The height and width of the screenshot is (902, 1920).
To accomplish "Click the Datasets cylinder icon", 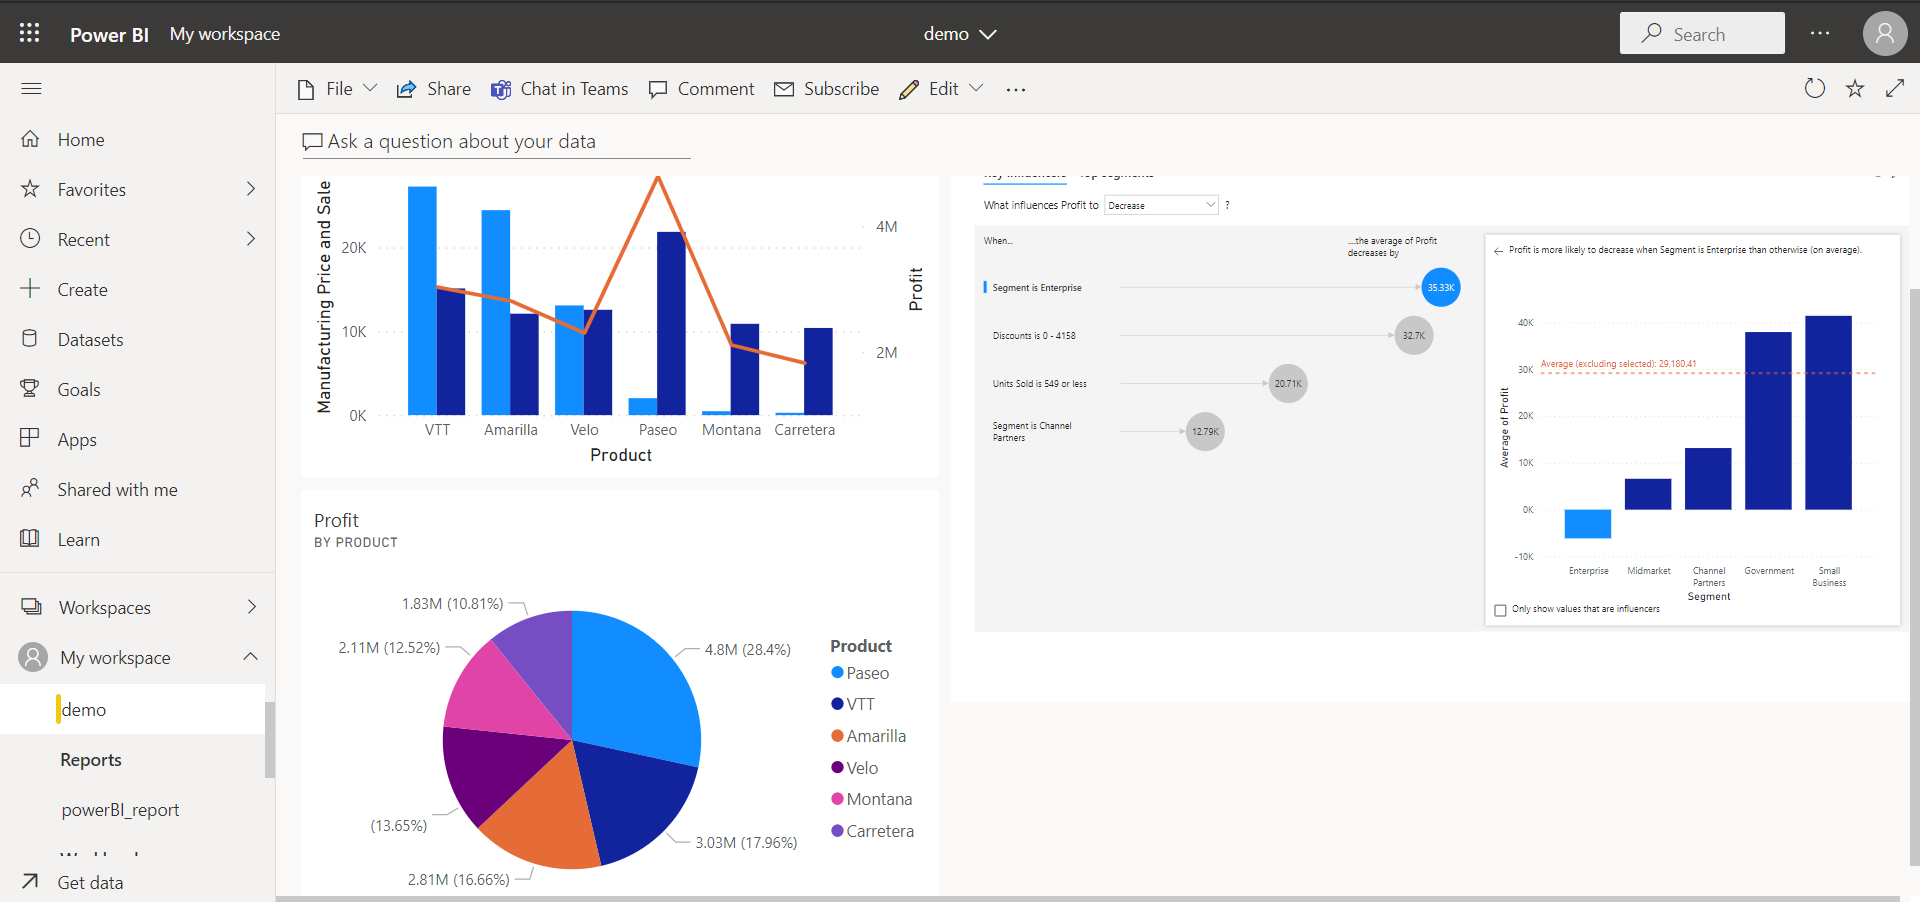I will click(x=30, y=339).
